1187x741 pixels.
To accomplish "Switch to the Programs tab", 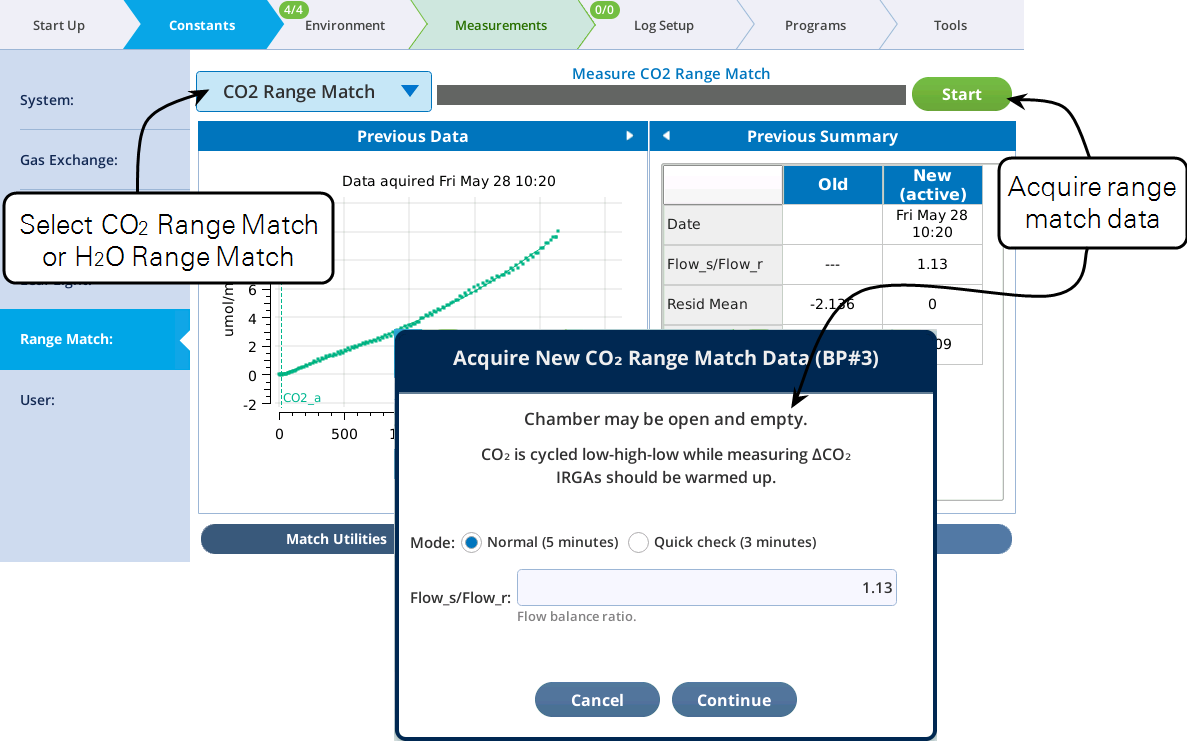I will pyautogui.click(x=815, y=25).
